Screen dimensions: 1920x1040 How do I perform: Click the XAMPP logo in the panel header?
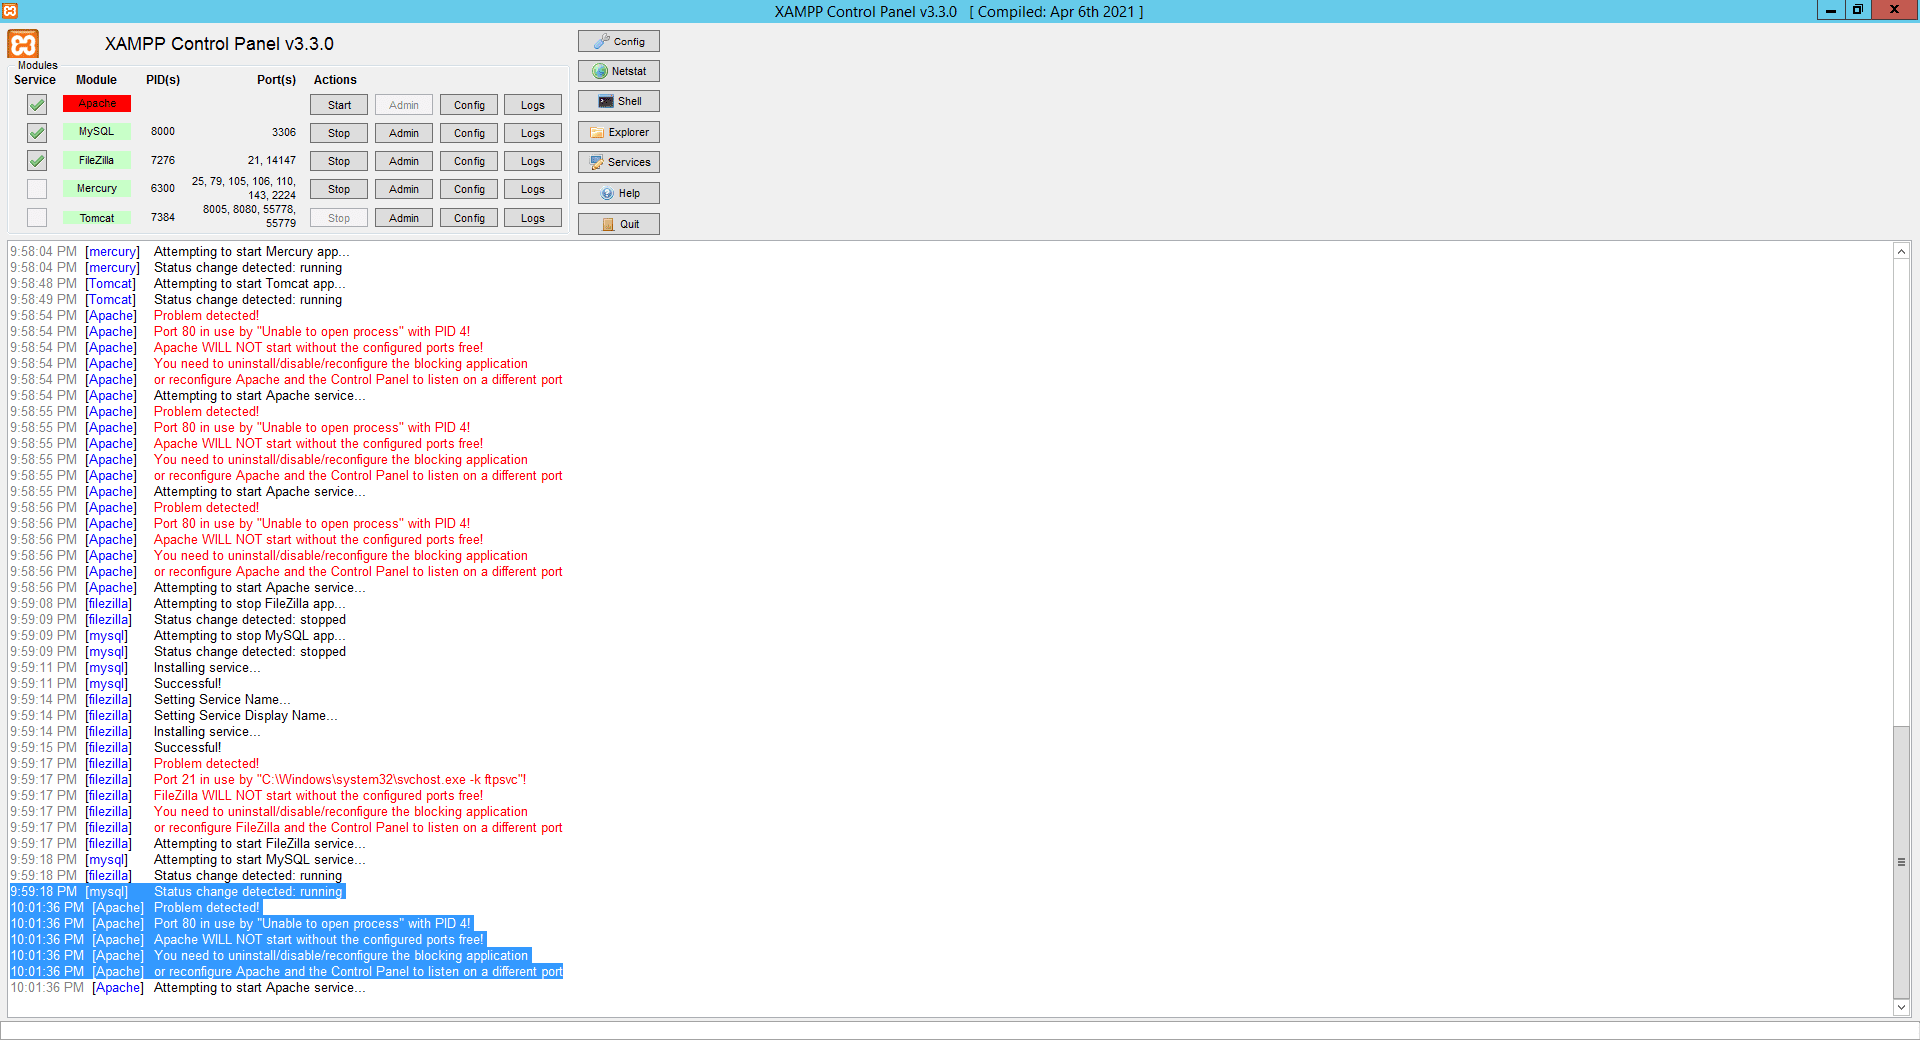pos(23,44)
